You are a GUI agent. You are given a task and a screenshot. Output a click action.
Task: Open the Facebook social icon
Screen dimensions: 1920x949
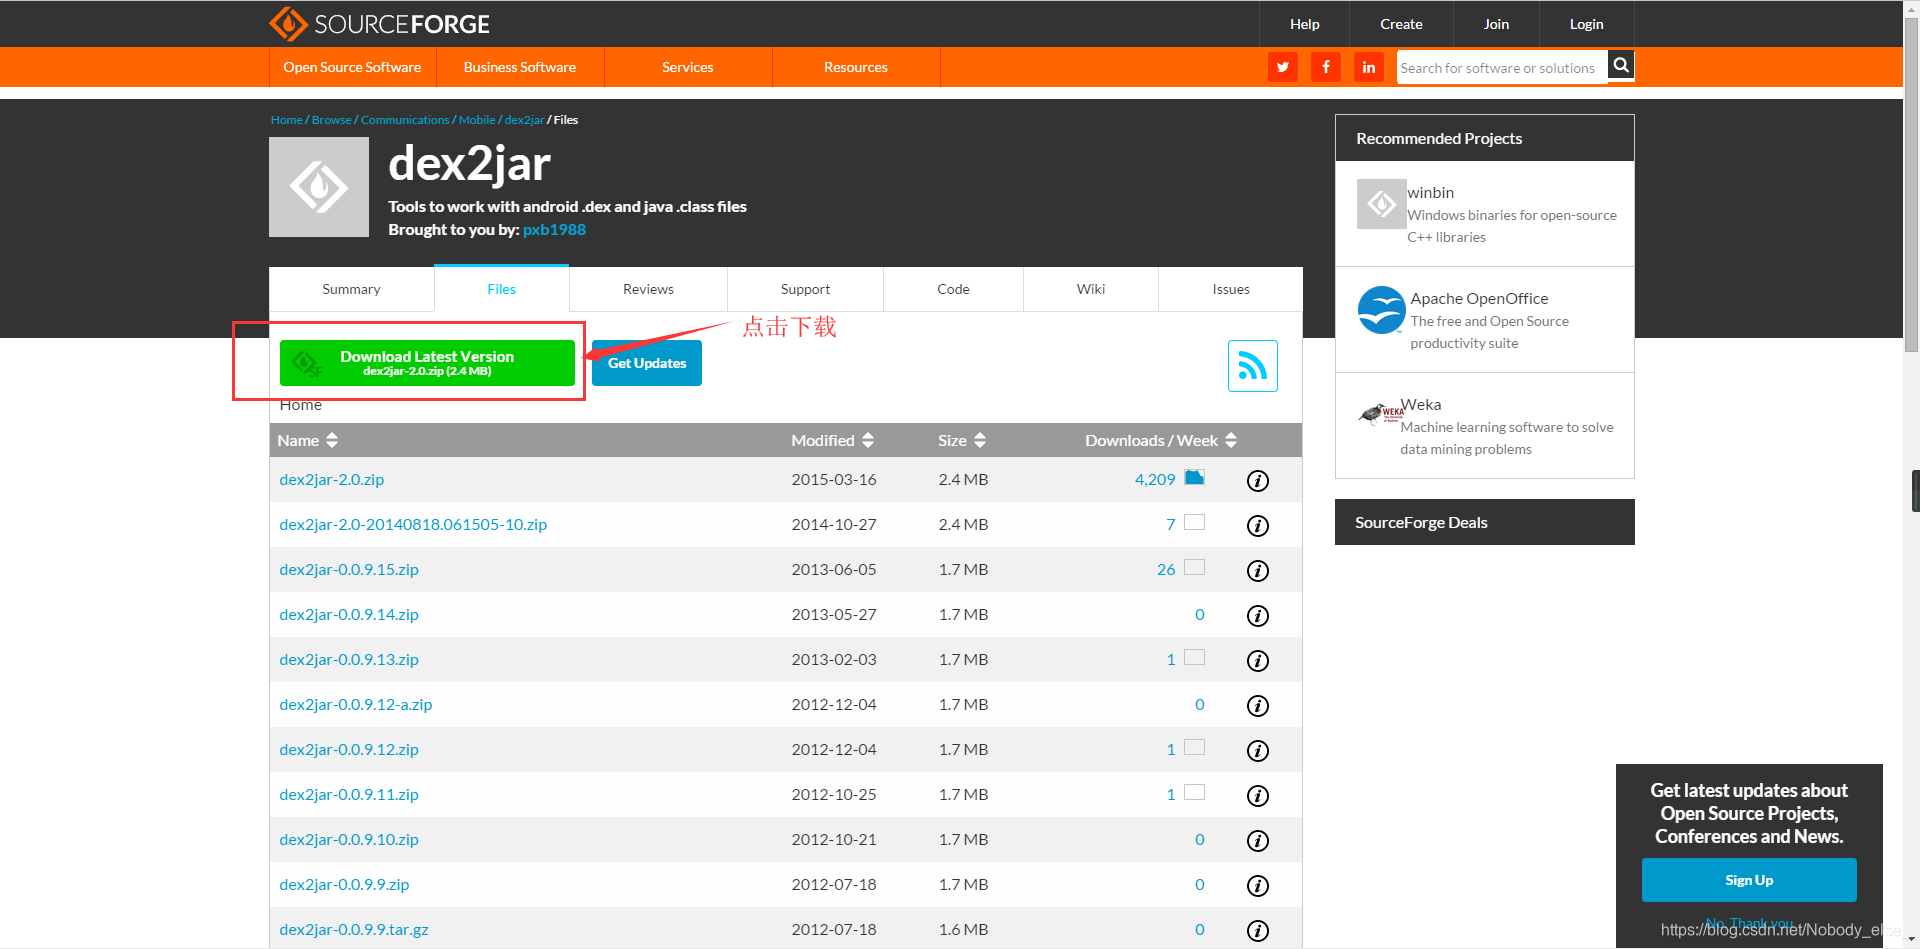tap(1326, 67)
